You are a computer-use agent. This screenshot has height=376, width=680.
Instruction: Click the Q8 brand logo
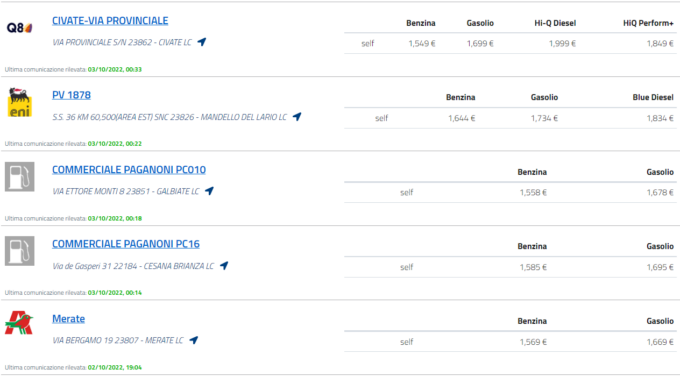(x=20, y=28)
